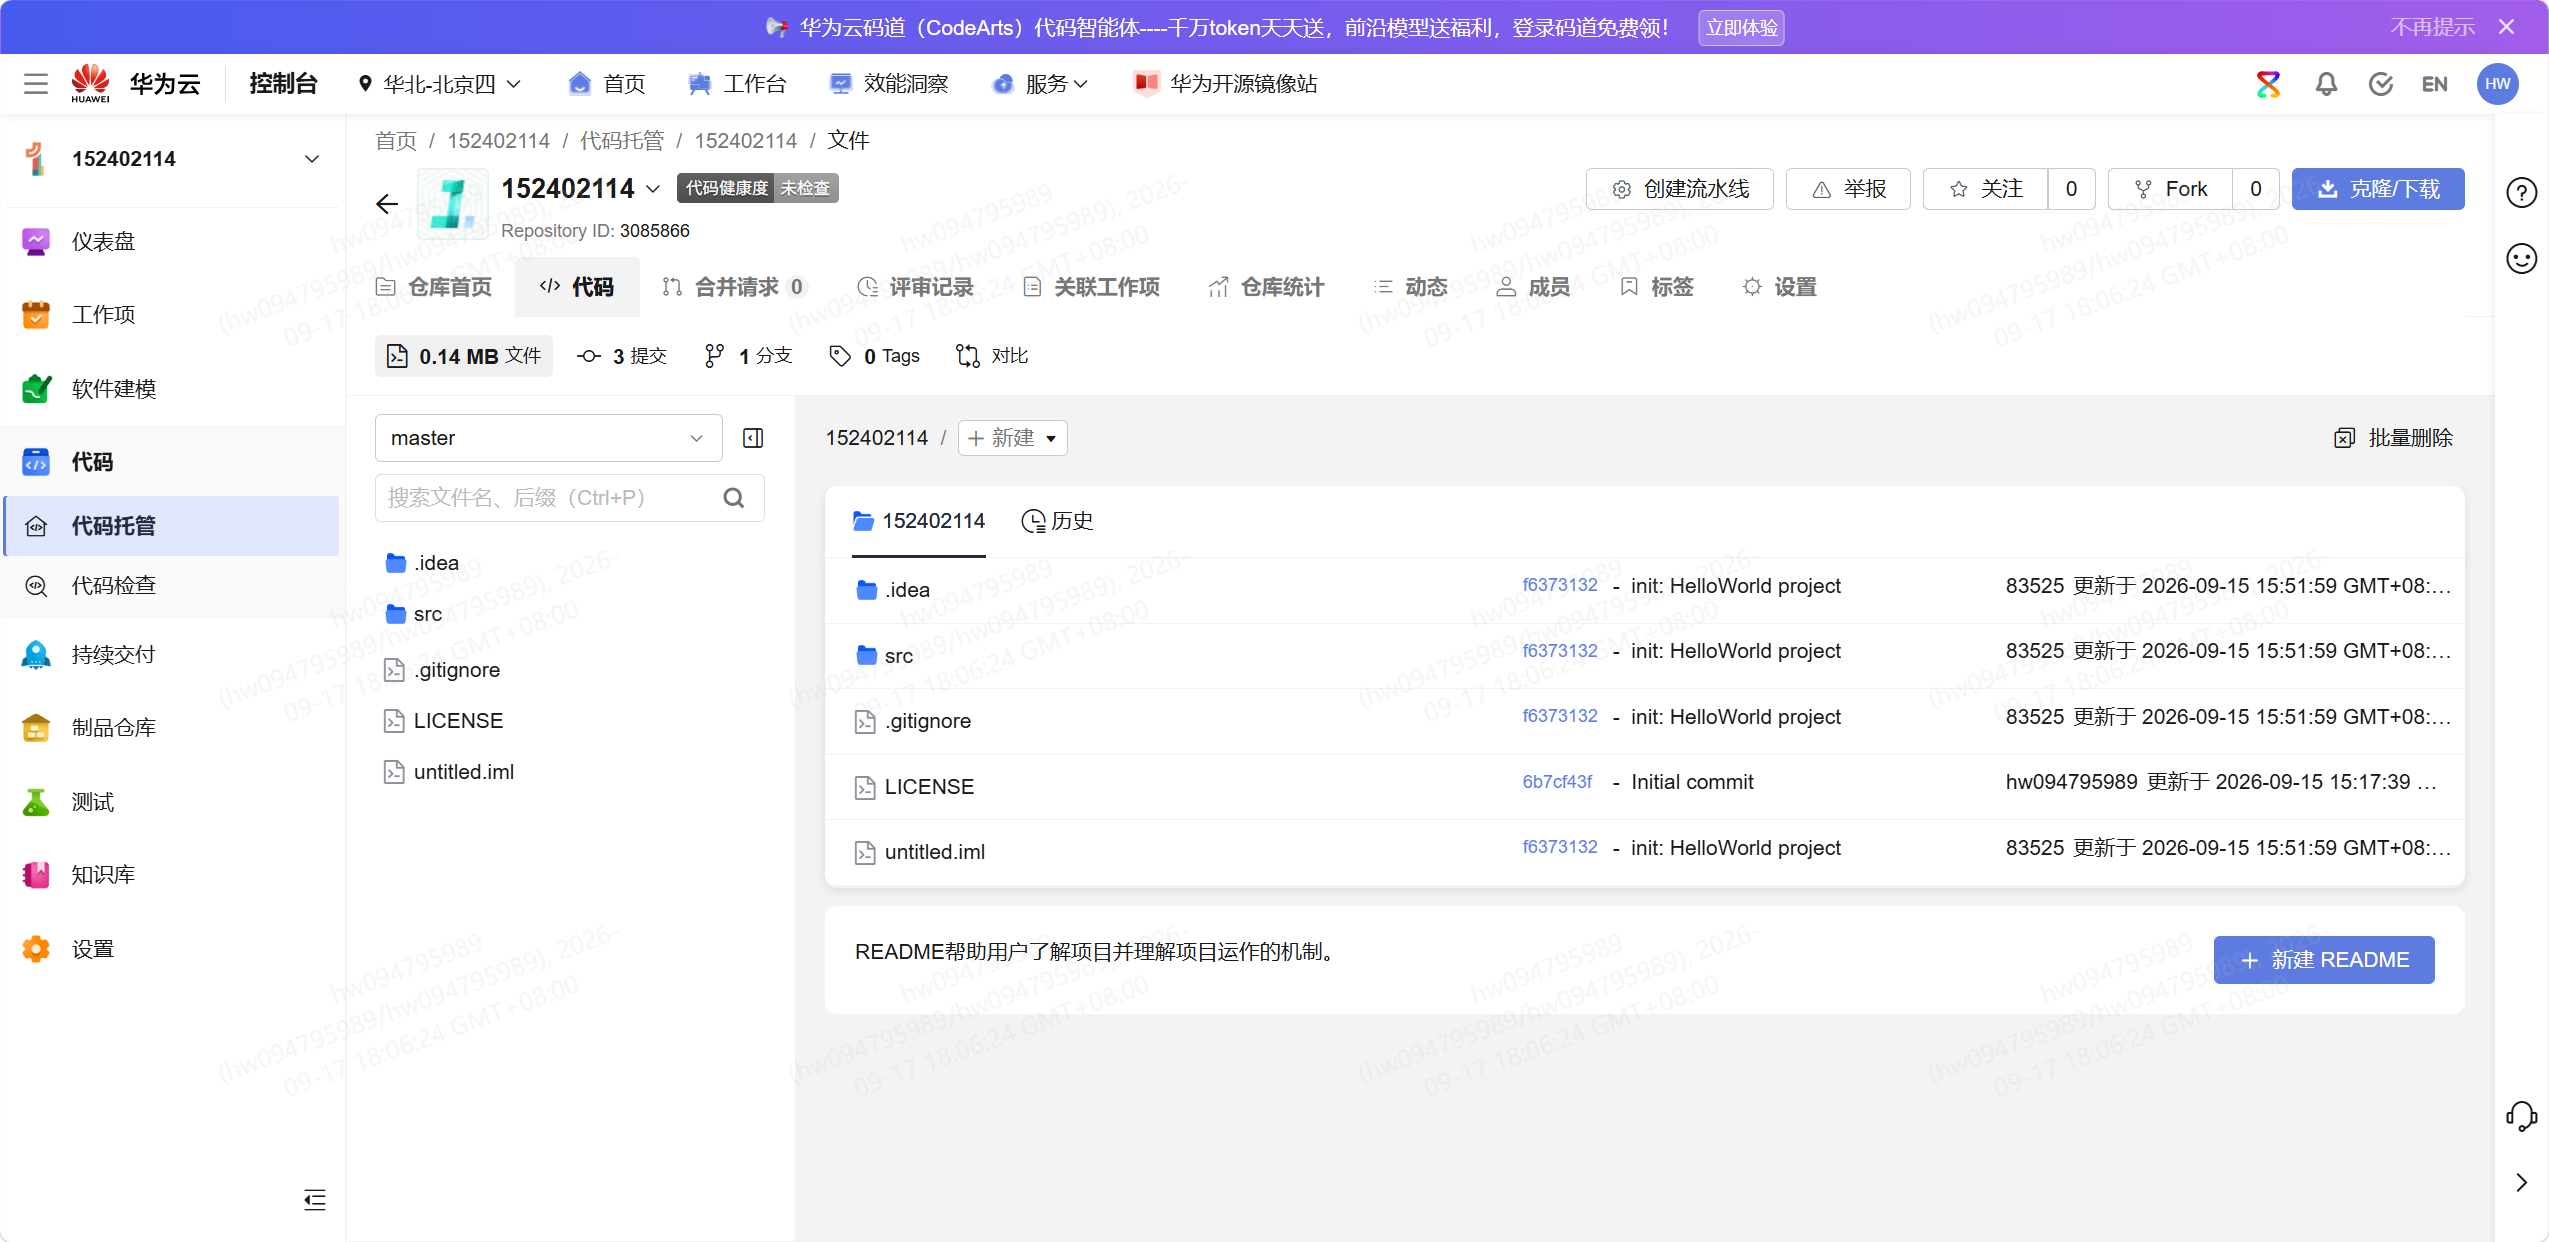The height and width of the screenshot is (1242, 2549).
Task: Open the 华北-北京四 region dropdown
Action: 439,84
